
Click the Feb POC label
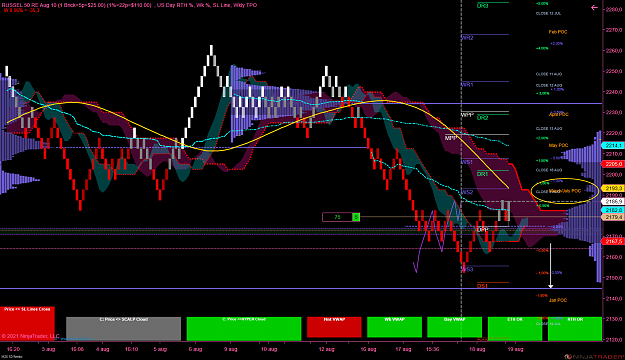tap(558, 32)
